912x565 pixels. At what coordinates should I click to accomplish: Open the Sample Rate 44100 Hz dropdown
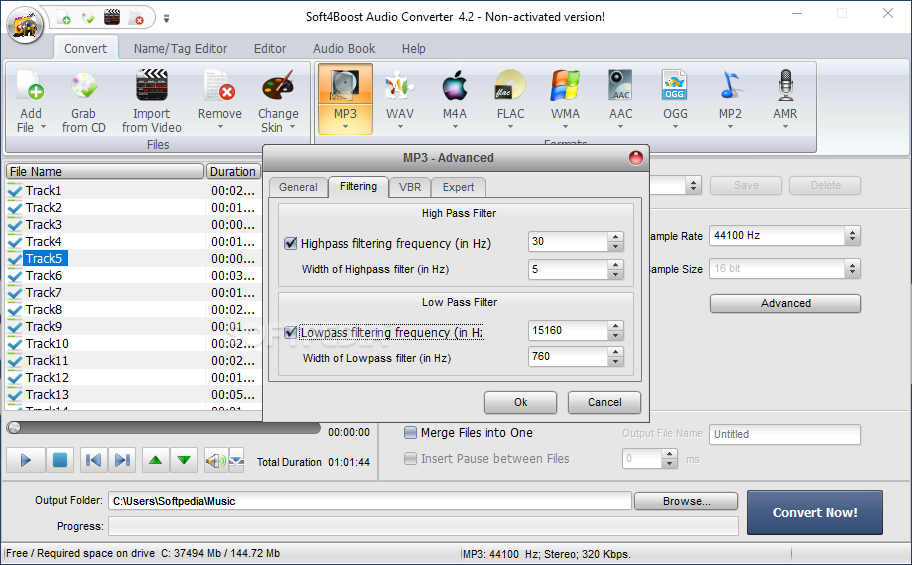click(x=852, y=236)
